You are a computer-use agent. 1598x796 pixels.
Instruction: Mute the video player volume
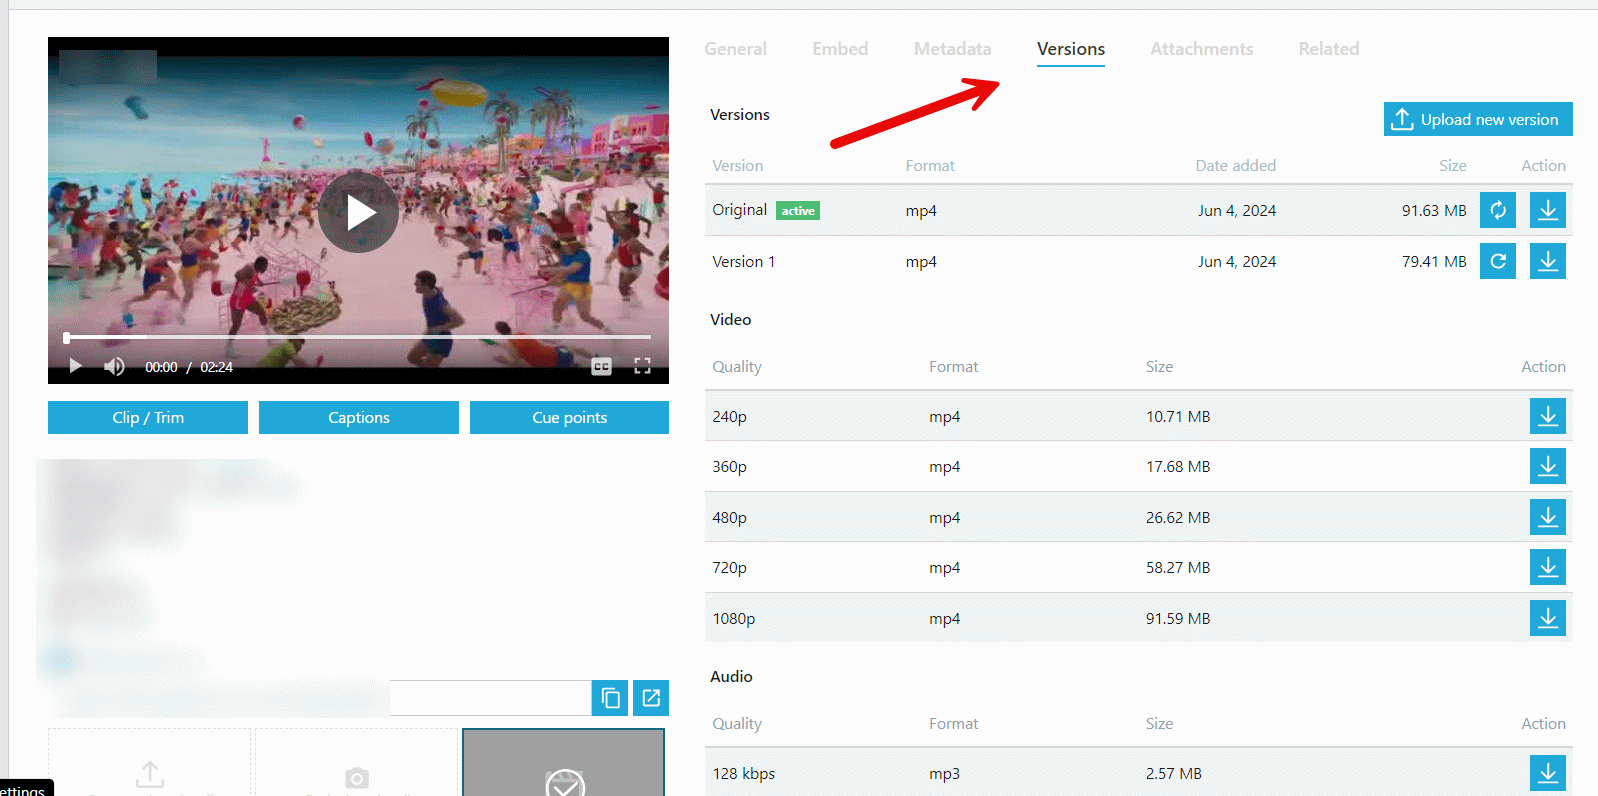pyautogui.click(x=114, y=367)
